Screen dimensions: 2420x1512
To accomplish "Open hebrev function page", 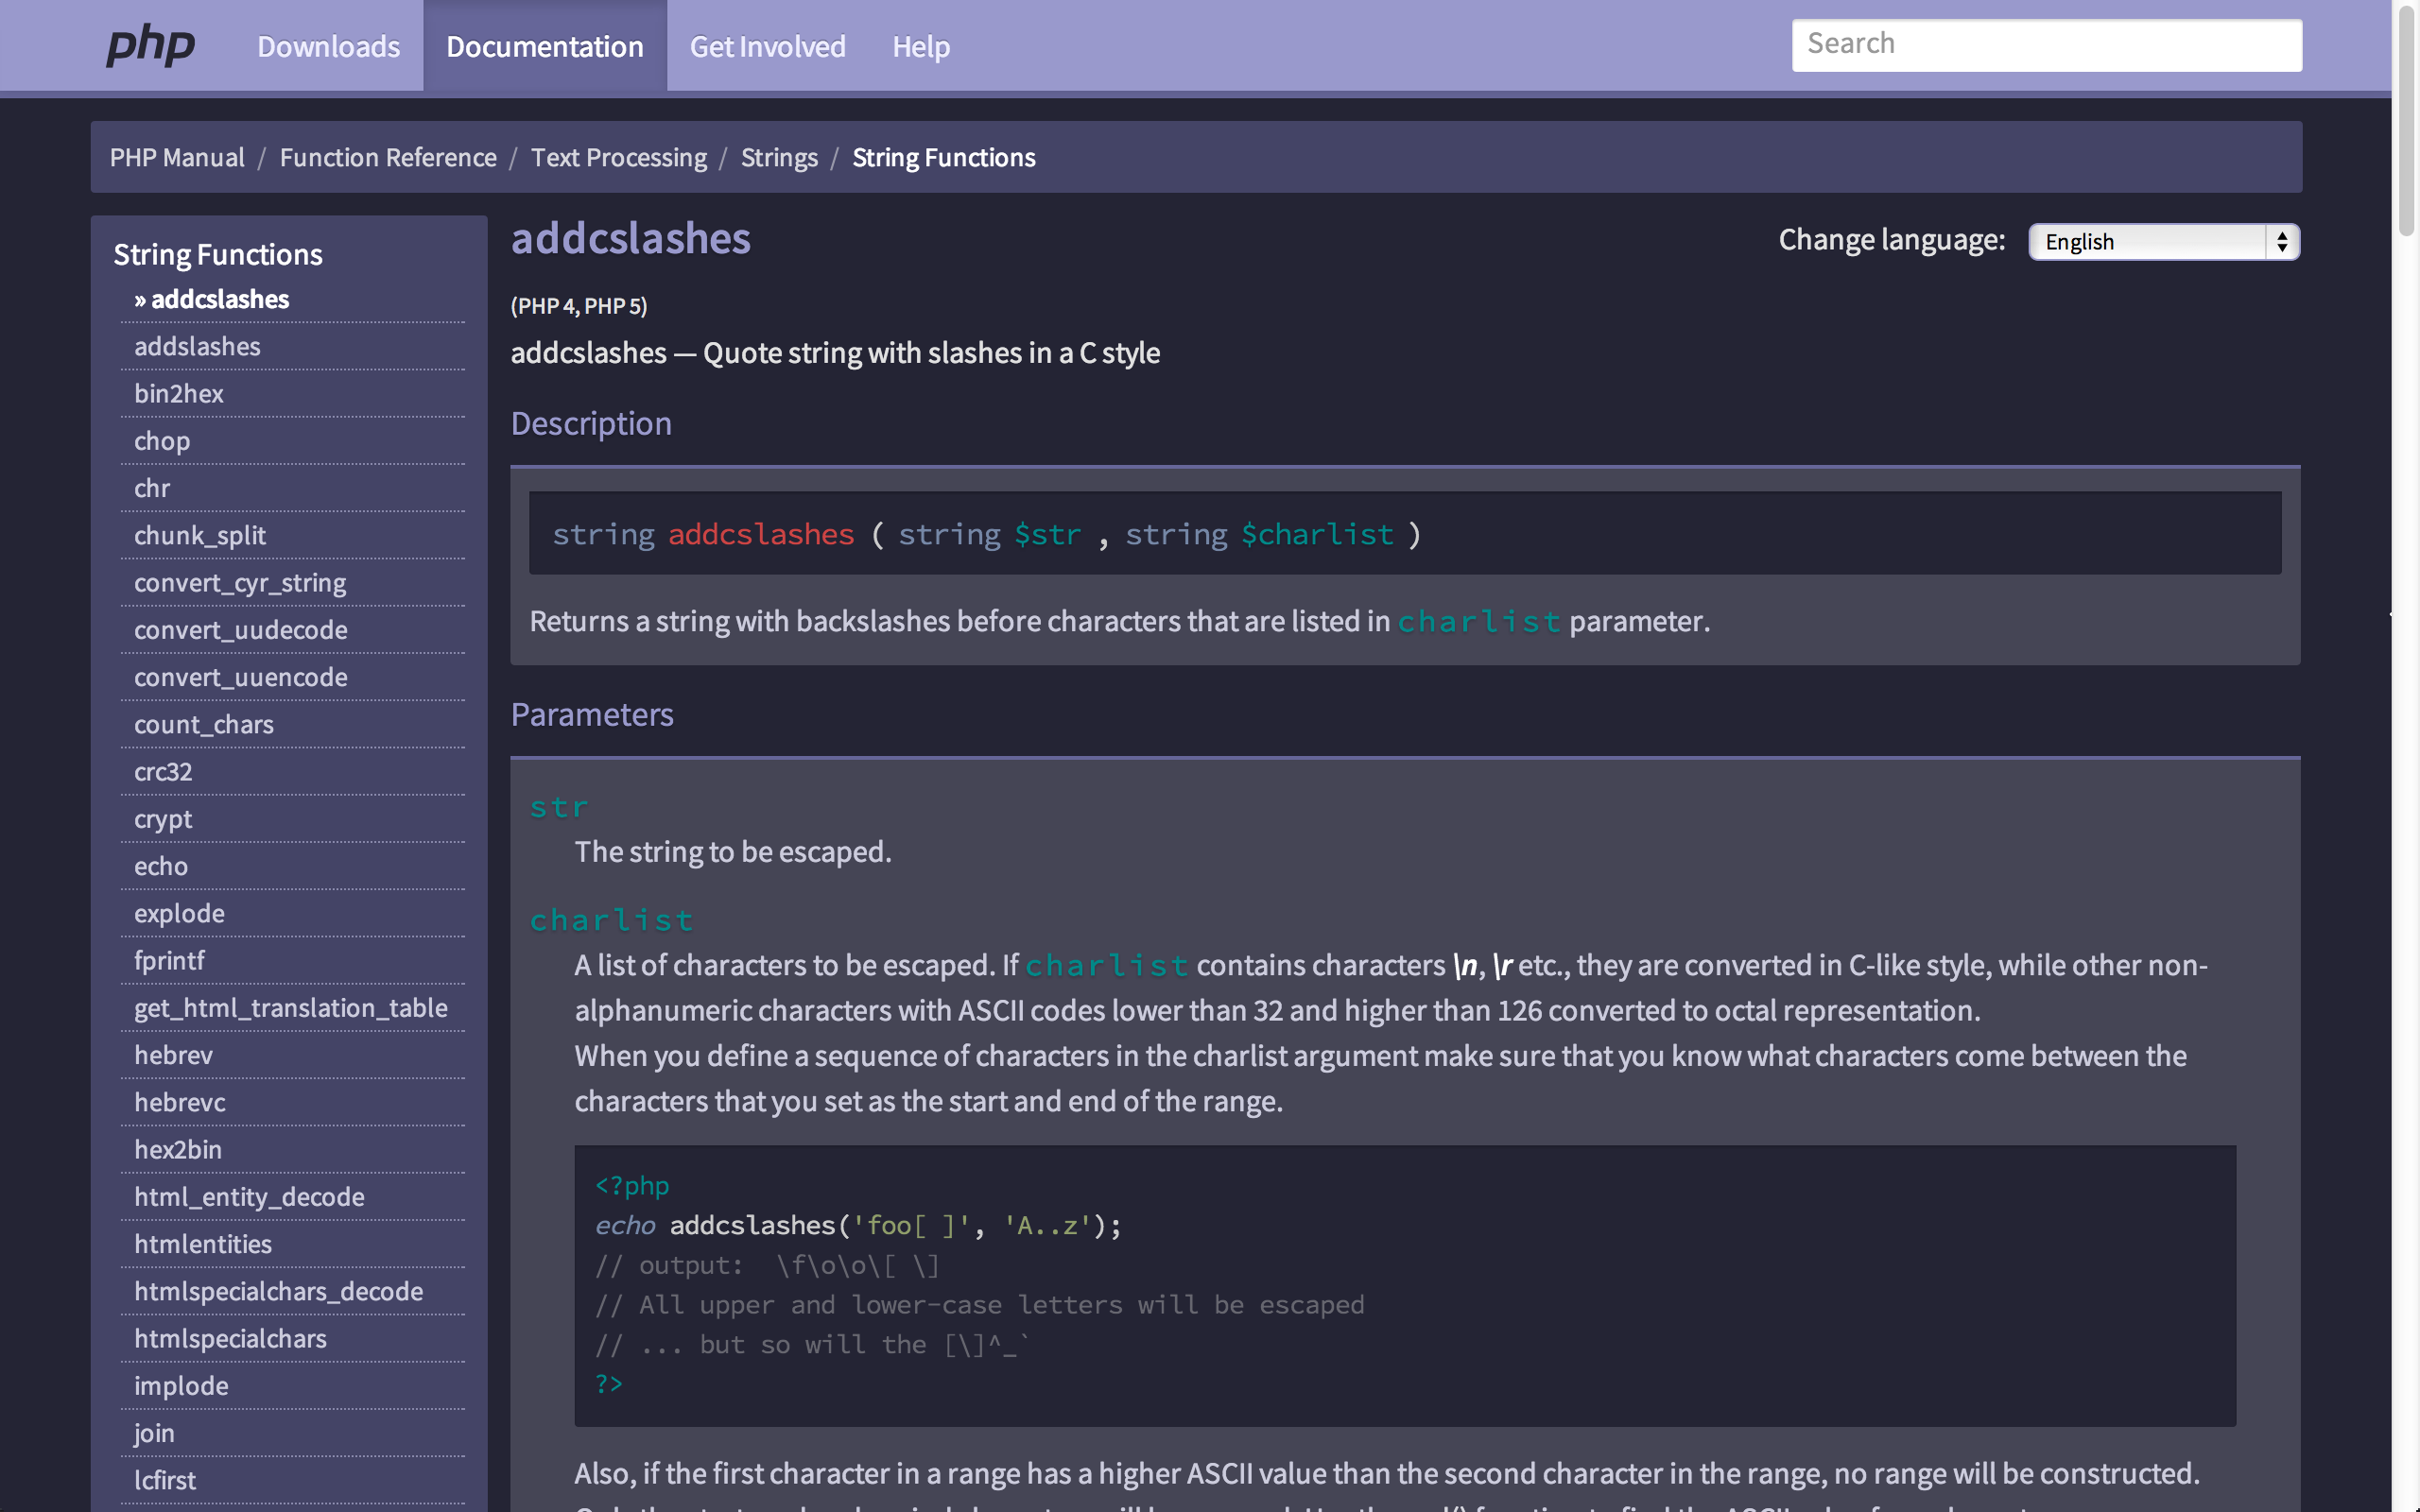I will pyautogui.click(x=173, y=1055).
